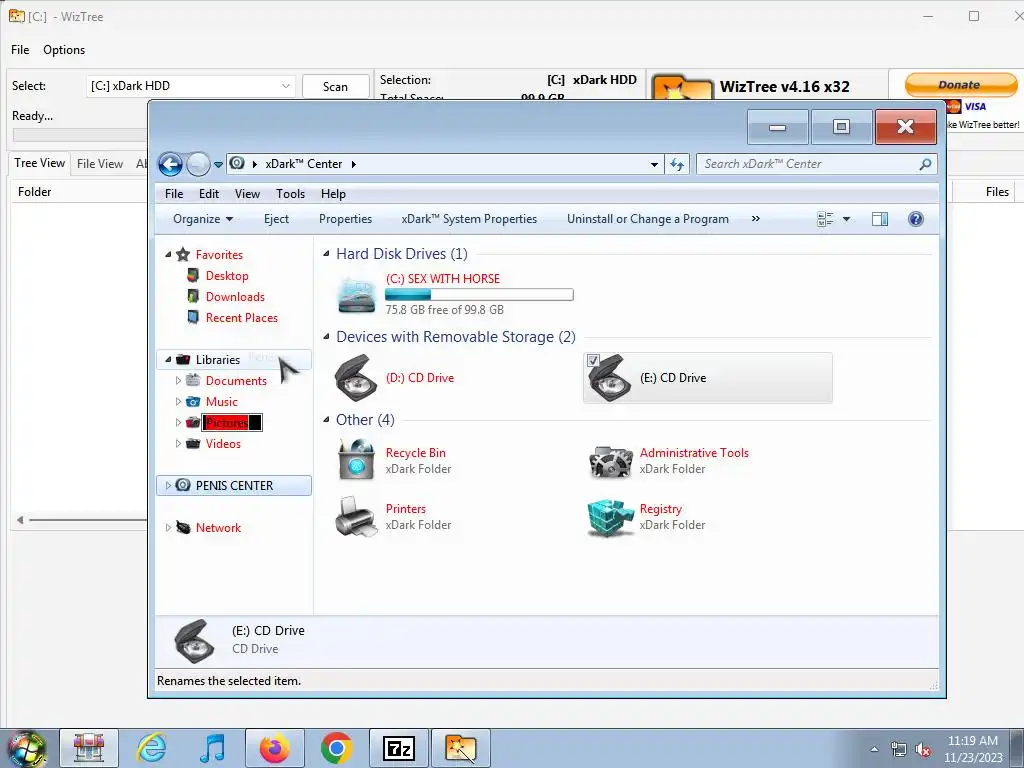
Task: Open the Music library
Action: point(221,402)
